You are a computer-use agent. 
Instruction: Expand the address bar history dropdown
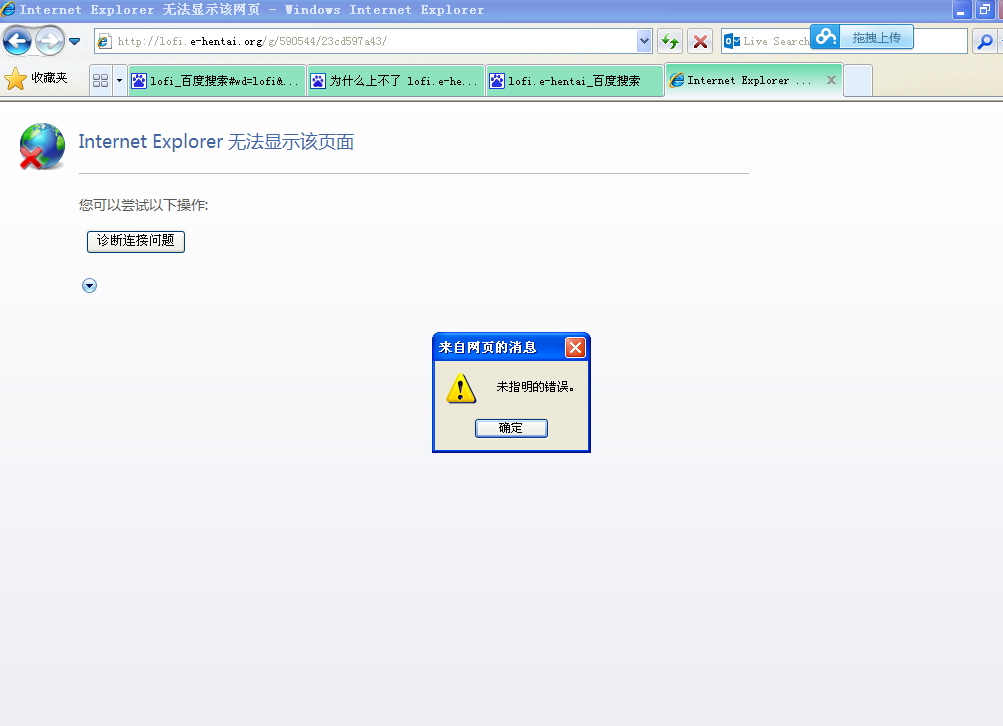(x=644, y=42)
